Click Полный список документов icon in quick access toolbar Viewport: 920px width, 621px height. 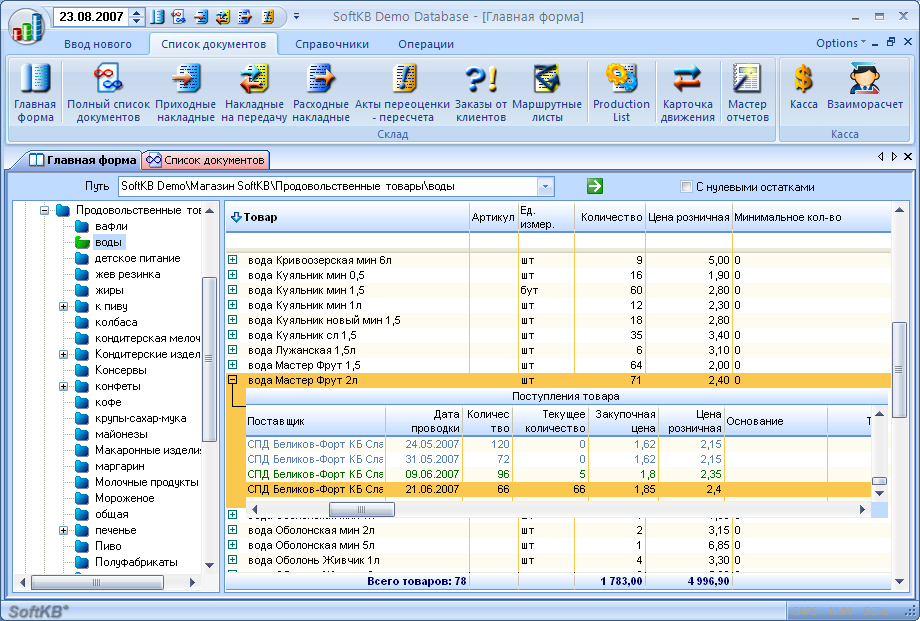click(178, 17)
